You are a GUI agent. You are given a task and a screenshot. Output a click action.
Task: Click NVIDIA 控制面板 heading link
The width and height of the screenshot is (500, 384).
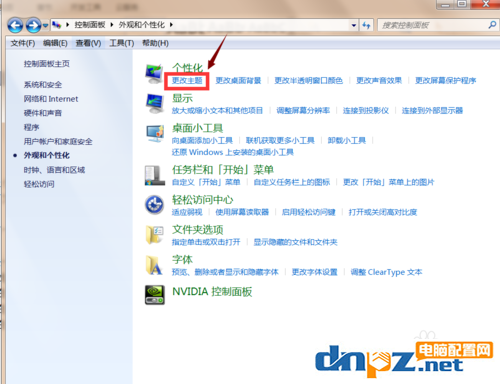click(x=212, y=292)
